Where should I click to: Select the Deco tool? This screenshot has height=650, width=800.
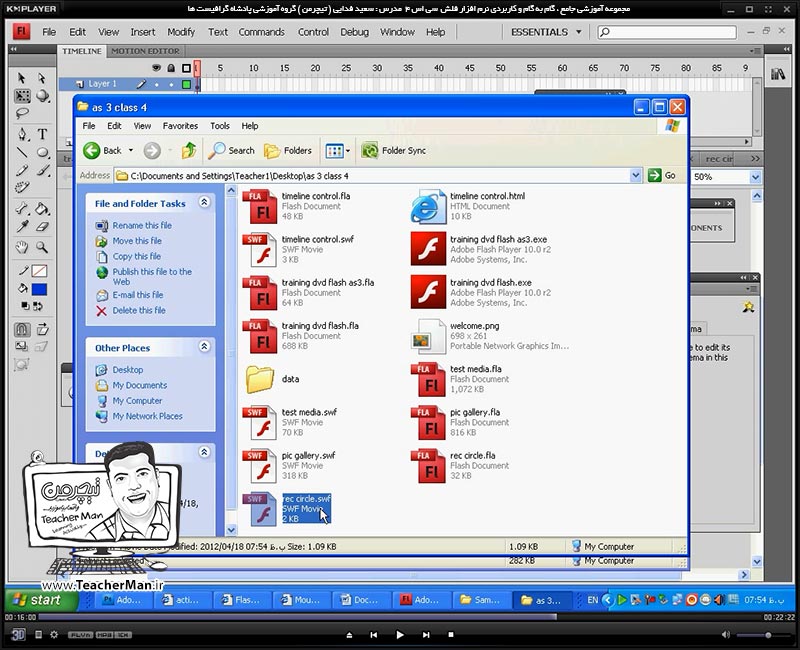coord(22,188)
